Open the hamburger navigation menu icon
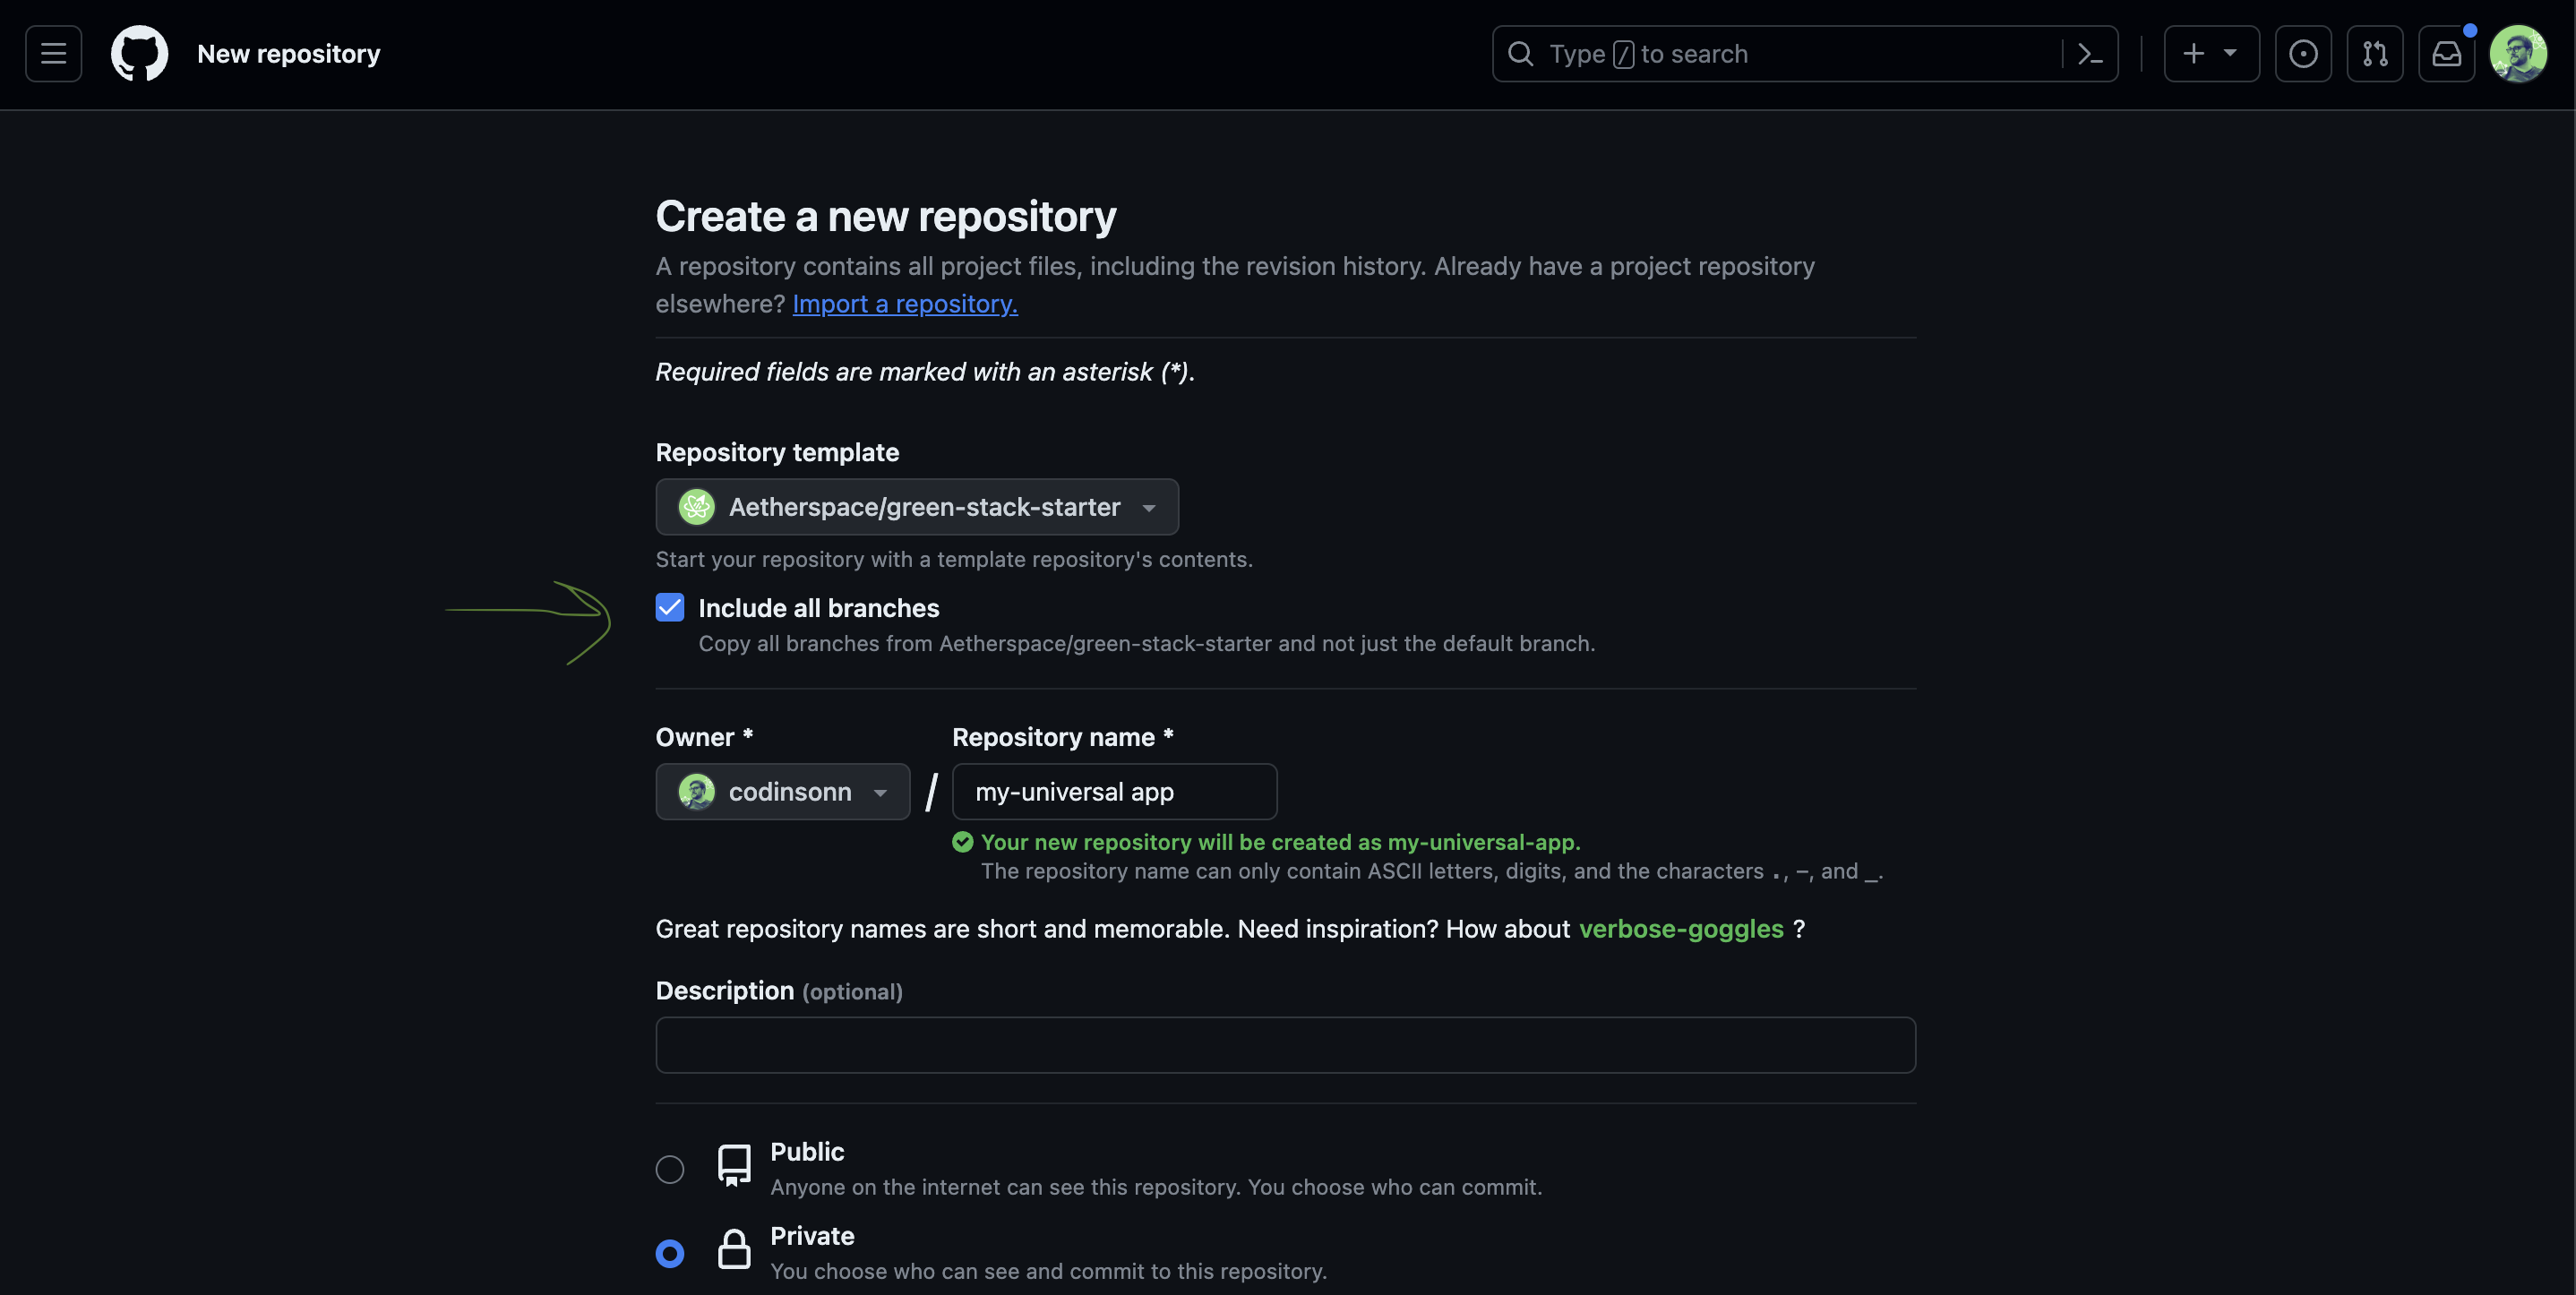The height and width of the screenshot is (1295, 2576). 52,53
